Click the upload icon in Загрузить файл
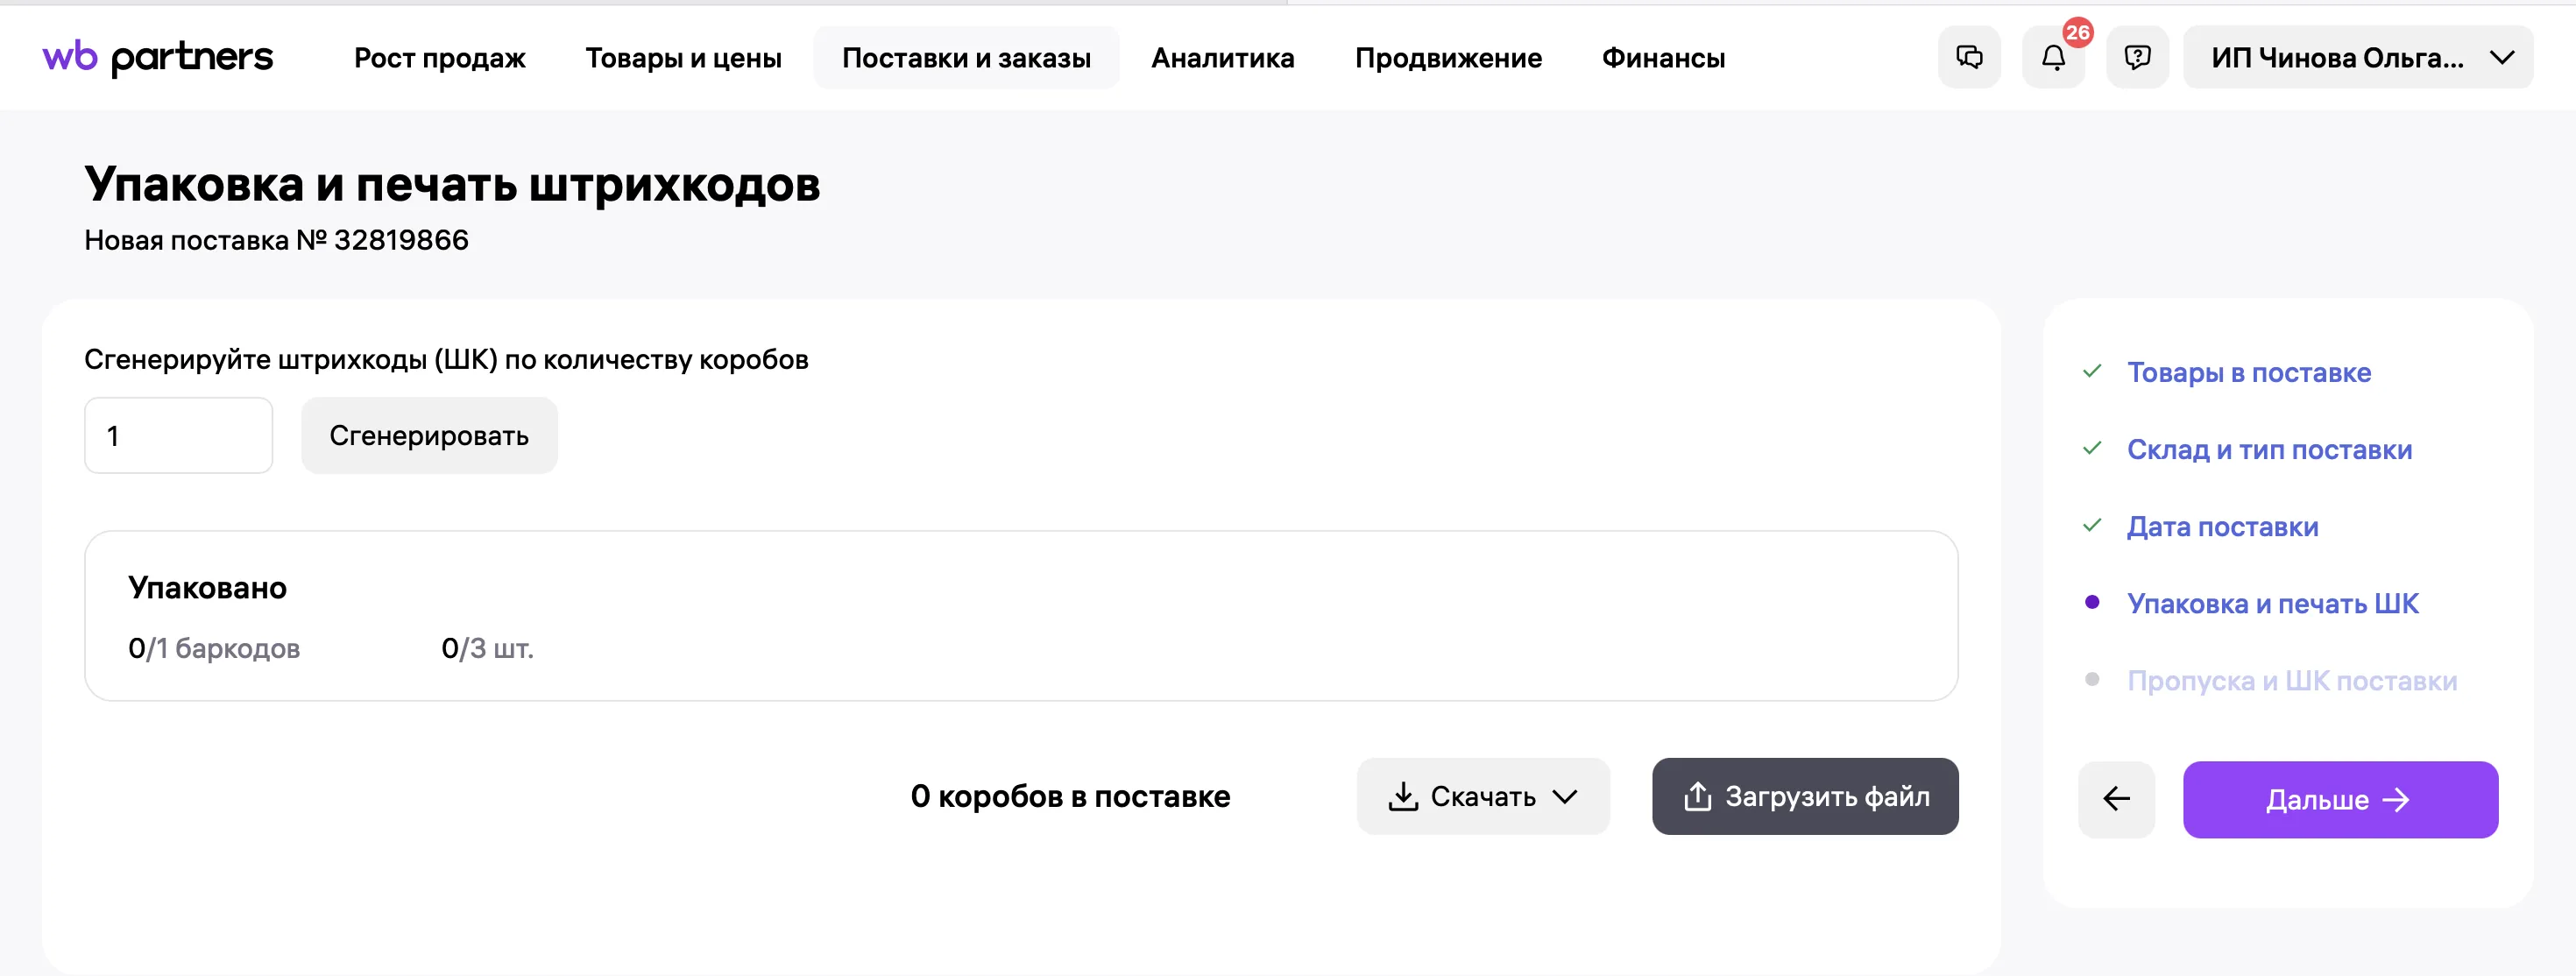This screenshot has height=976, width=2576. (1697, 797)
